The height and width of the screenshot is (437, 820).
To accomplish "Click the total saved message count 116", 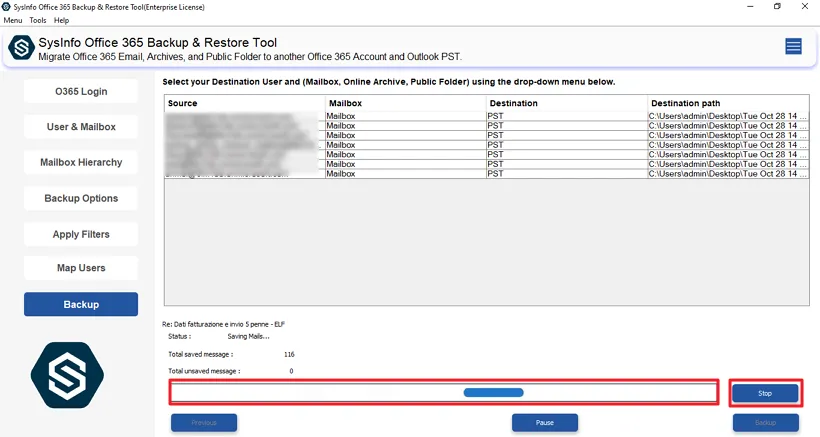I will point(289,354).
